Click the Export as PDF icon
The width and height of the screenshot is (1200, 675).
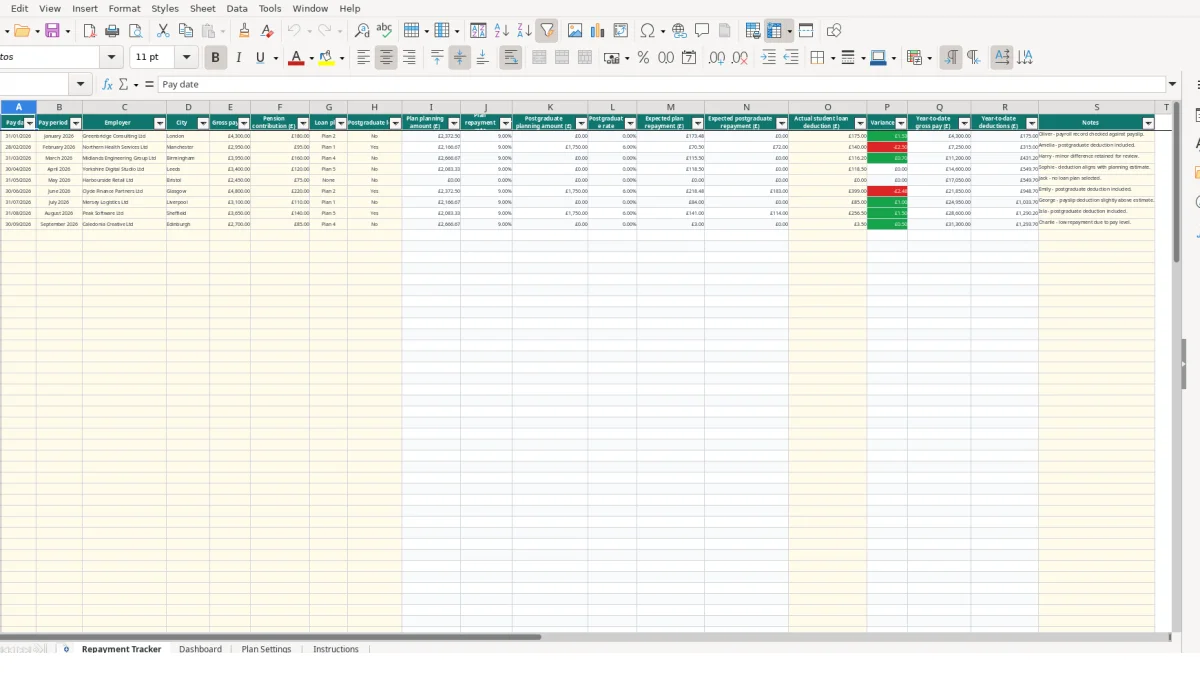pos(90,31)
